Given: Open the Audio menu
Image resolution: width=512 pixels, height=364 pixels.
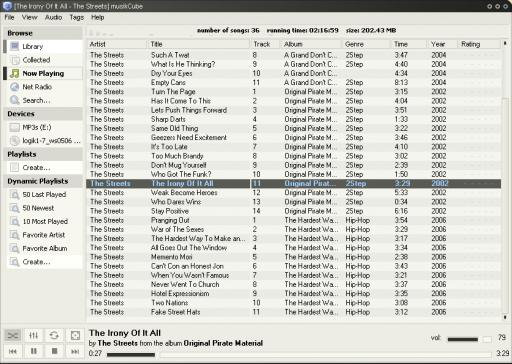Looking at the screenshot, I should point(53,17).
